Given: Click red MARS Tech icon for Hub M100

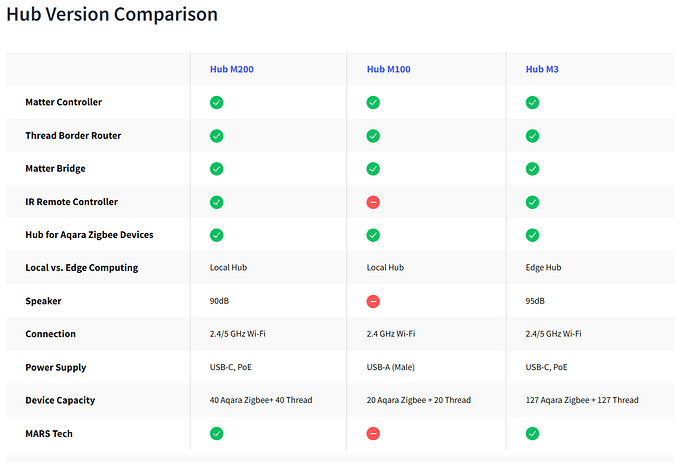Looking at the screenshot, I should (373, 433).
